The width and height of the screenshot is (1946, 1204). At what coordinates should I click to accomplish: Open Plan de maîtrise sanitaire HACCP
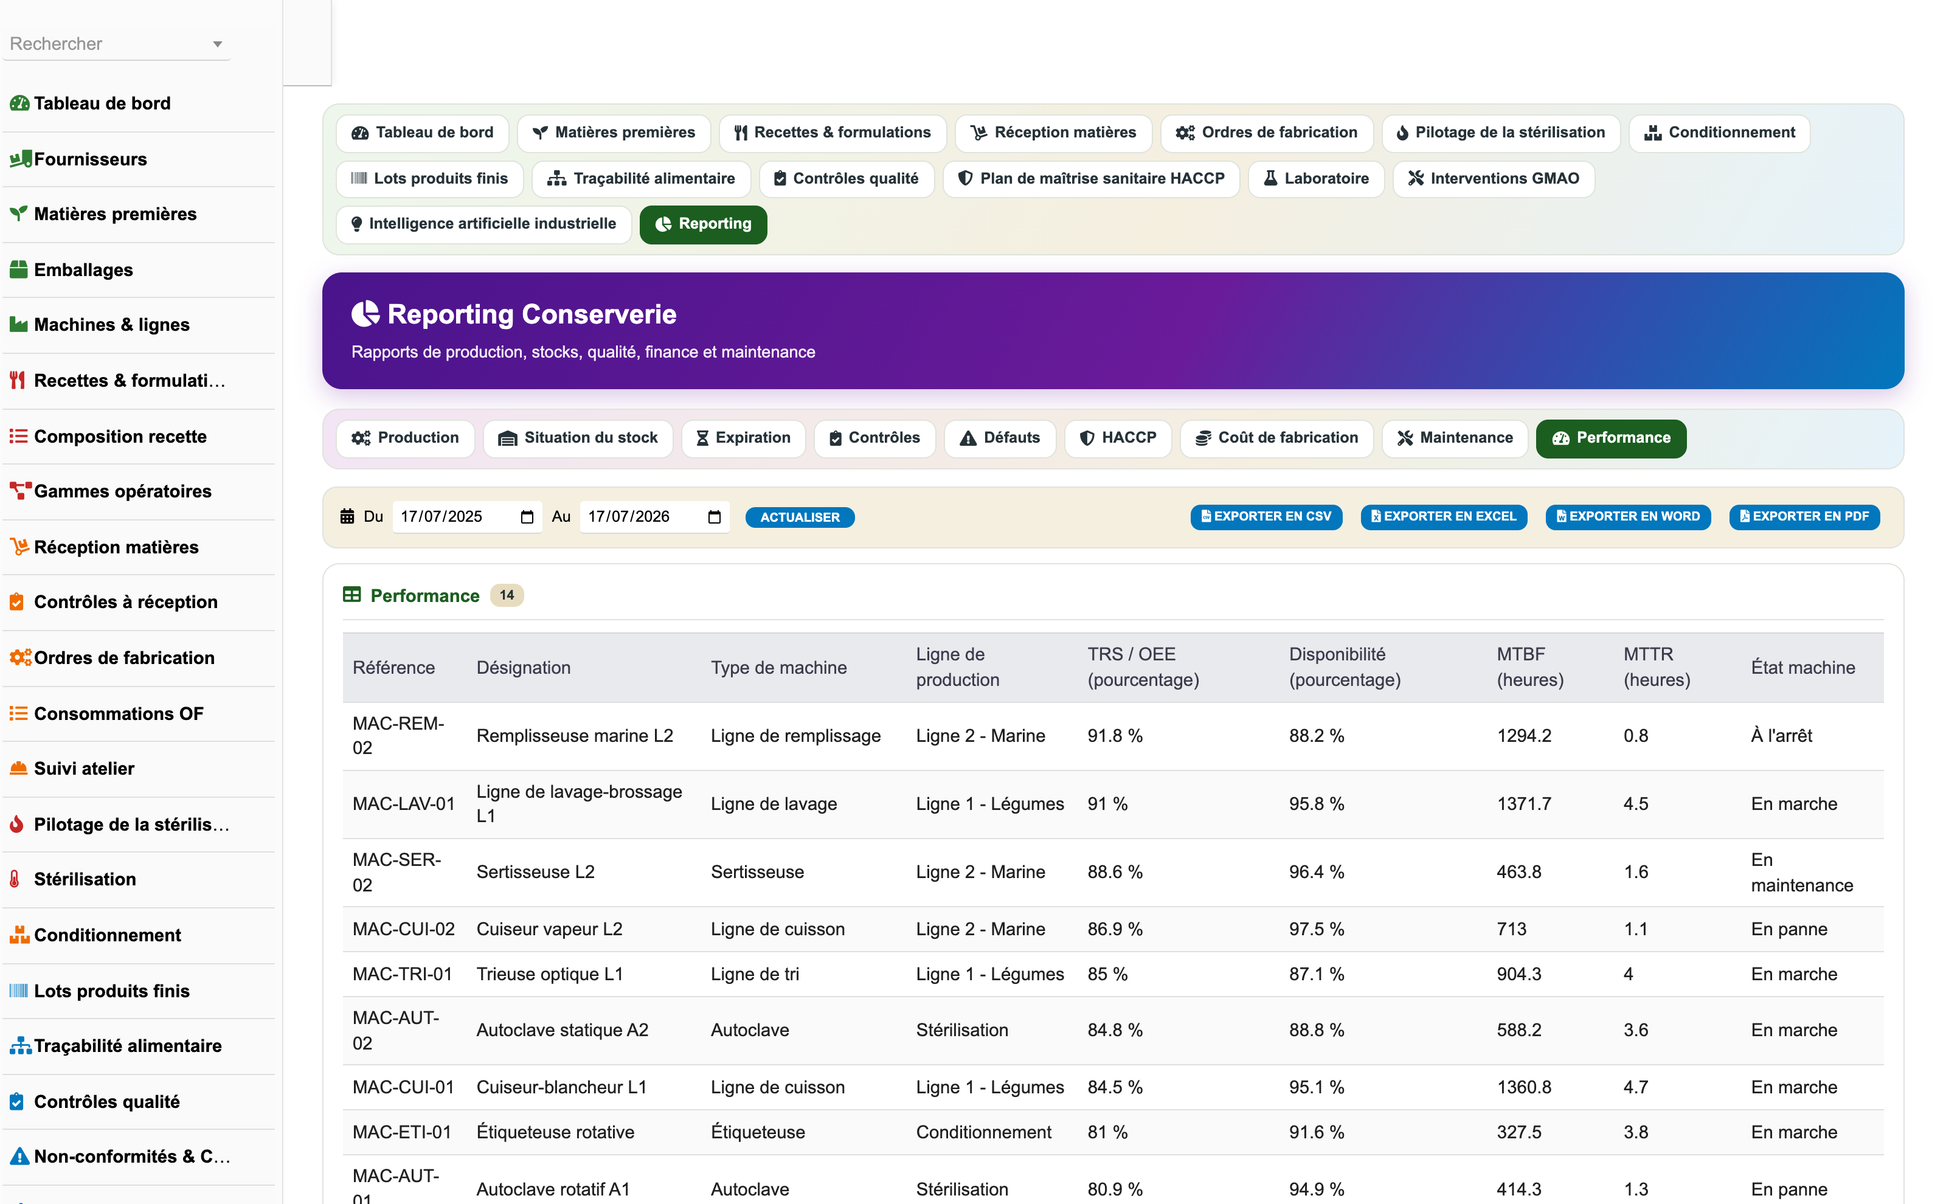click(1091, 179)
